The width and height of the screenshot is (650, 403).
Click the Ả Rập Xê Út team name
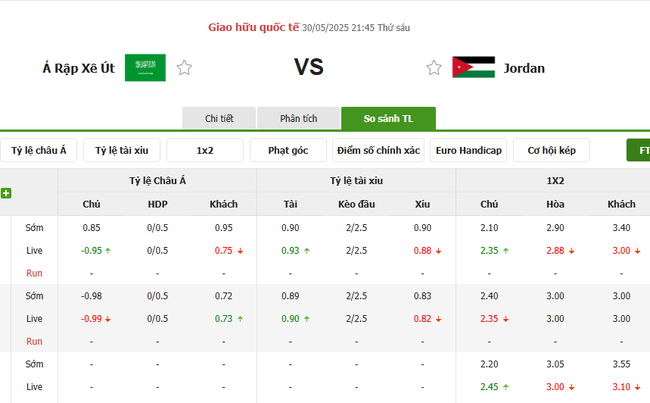coord(79,68)
